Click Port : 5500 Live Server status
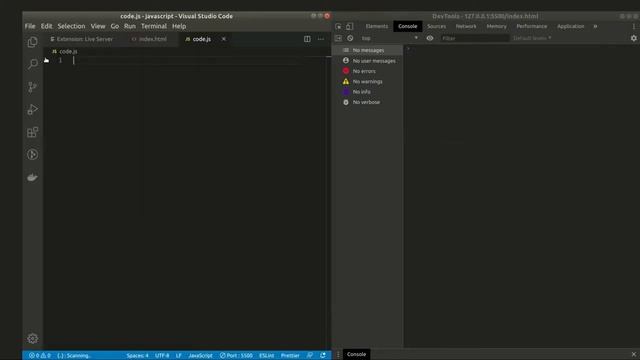The image size is (640, 360). 236,356
